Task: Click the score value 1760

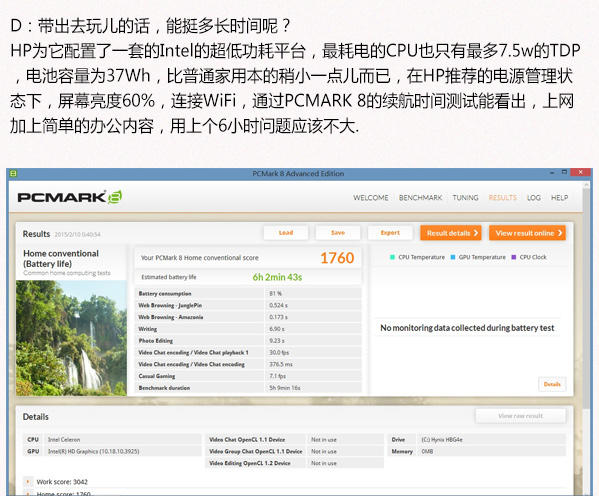Action: pos(337,258)
